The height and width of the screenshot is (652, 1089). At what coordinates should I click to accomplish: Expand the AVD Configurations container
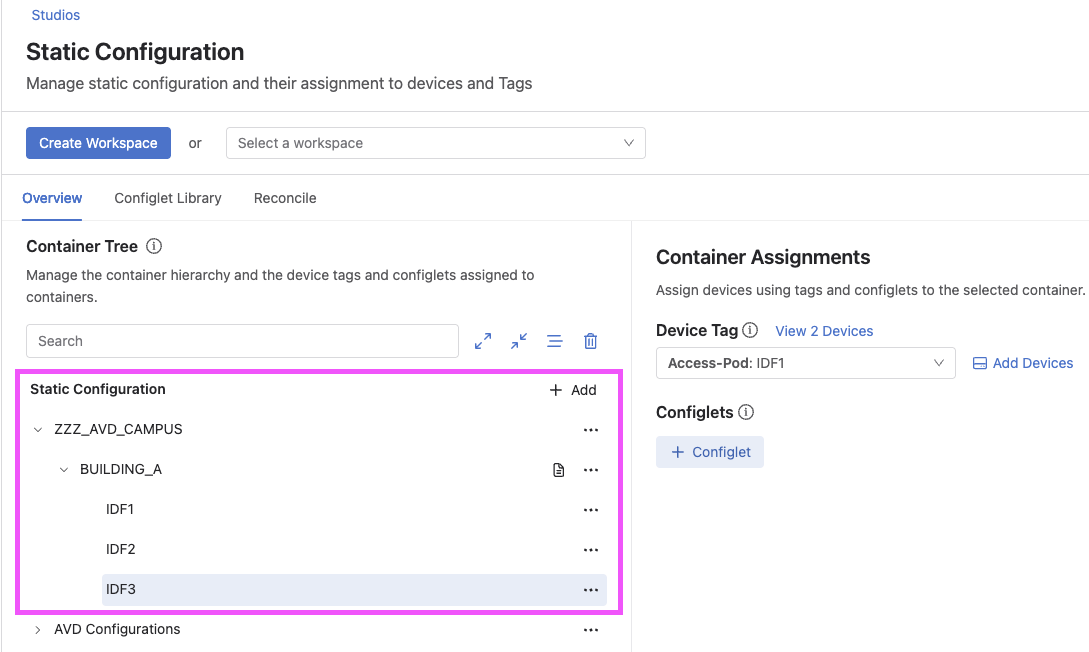click(38, 630)
